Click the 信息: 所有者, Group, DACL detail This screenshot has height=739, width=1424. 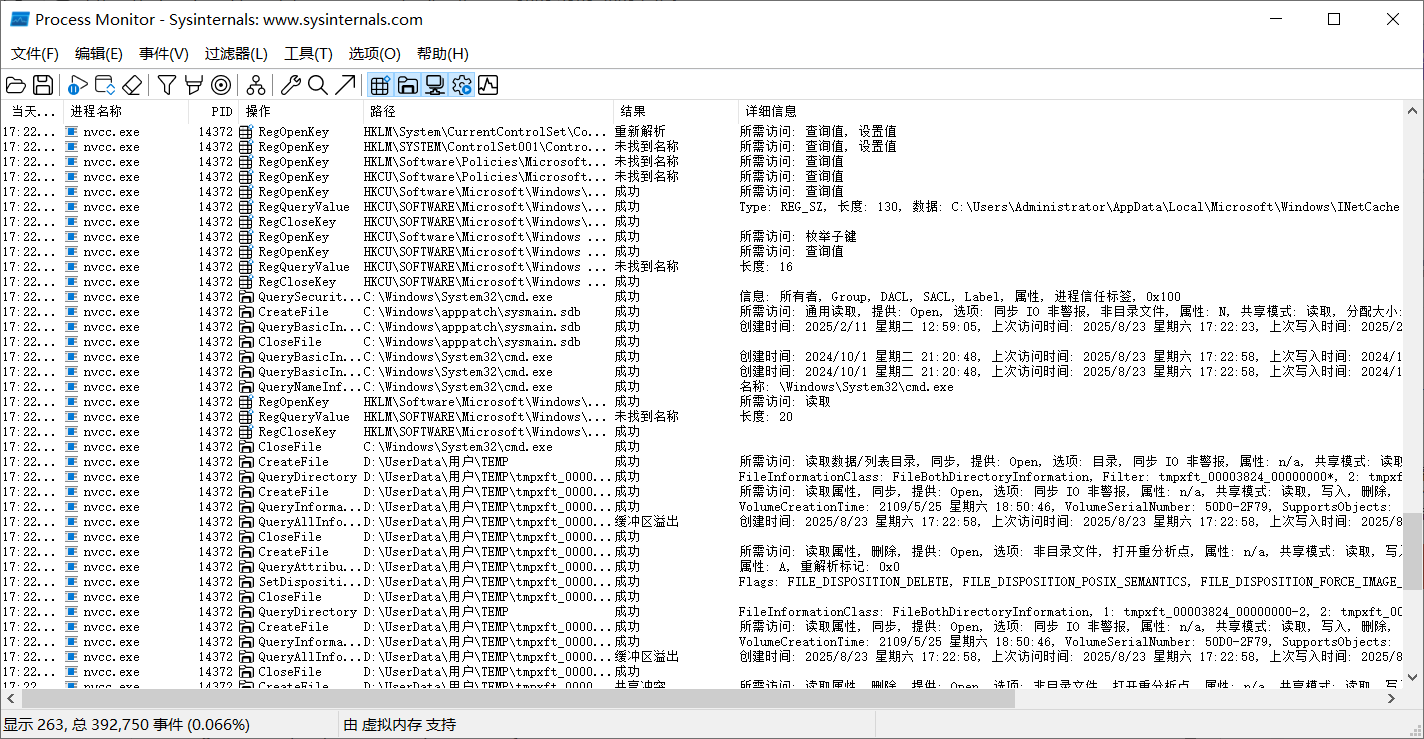click(960, 297)
